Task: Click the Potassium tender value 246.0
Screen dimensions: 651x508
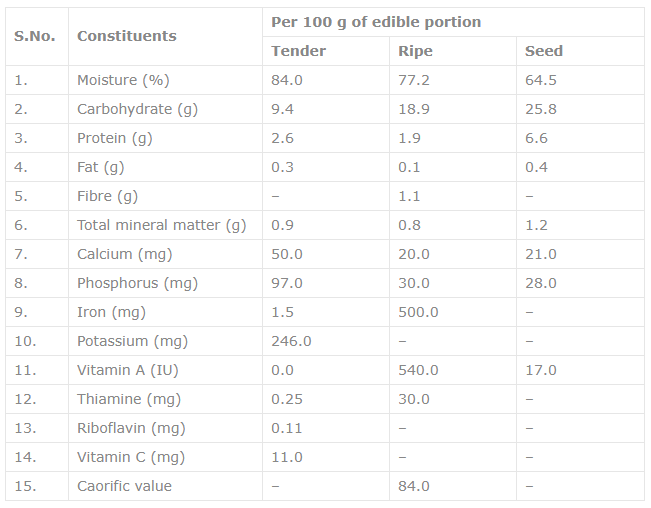Action: point(291,341)
